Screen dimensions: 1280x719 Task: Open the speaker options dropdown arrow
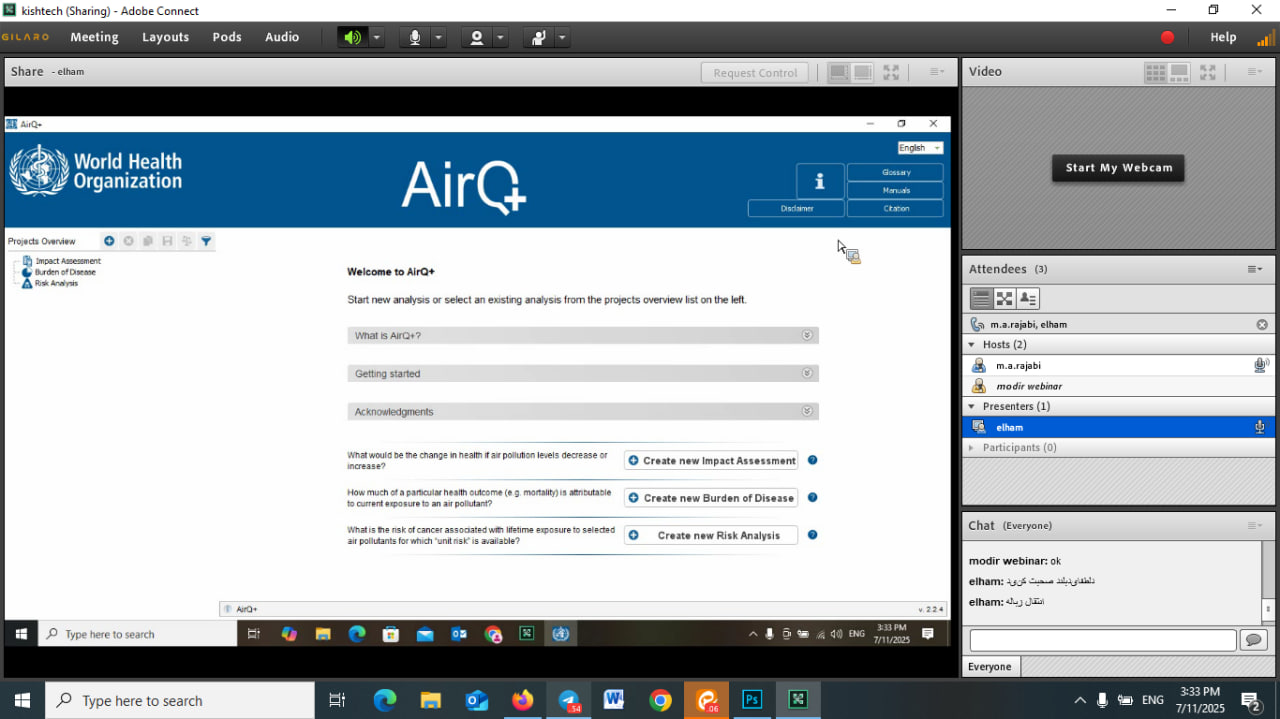coord(377,37)
